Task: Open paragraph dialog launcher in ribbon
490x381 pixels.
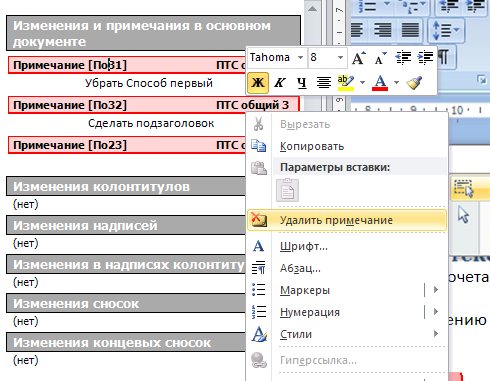Action: pos(481,79)
